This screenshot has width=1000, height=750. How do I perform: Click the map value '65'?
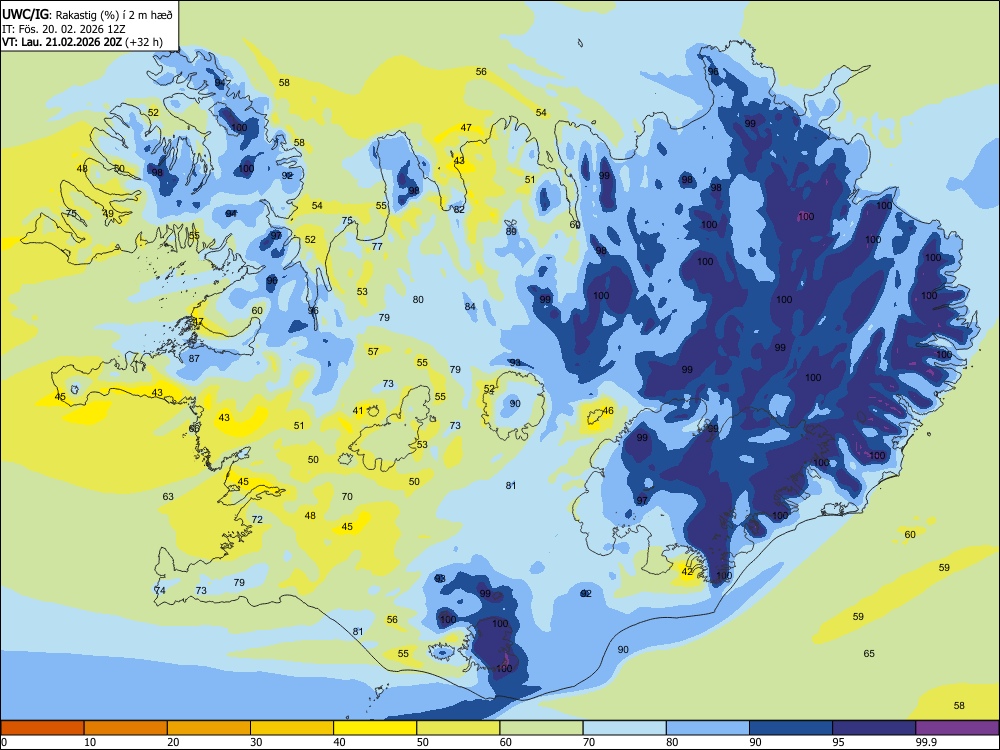point(869,654)
